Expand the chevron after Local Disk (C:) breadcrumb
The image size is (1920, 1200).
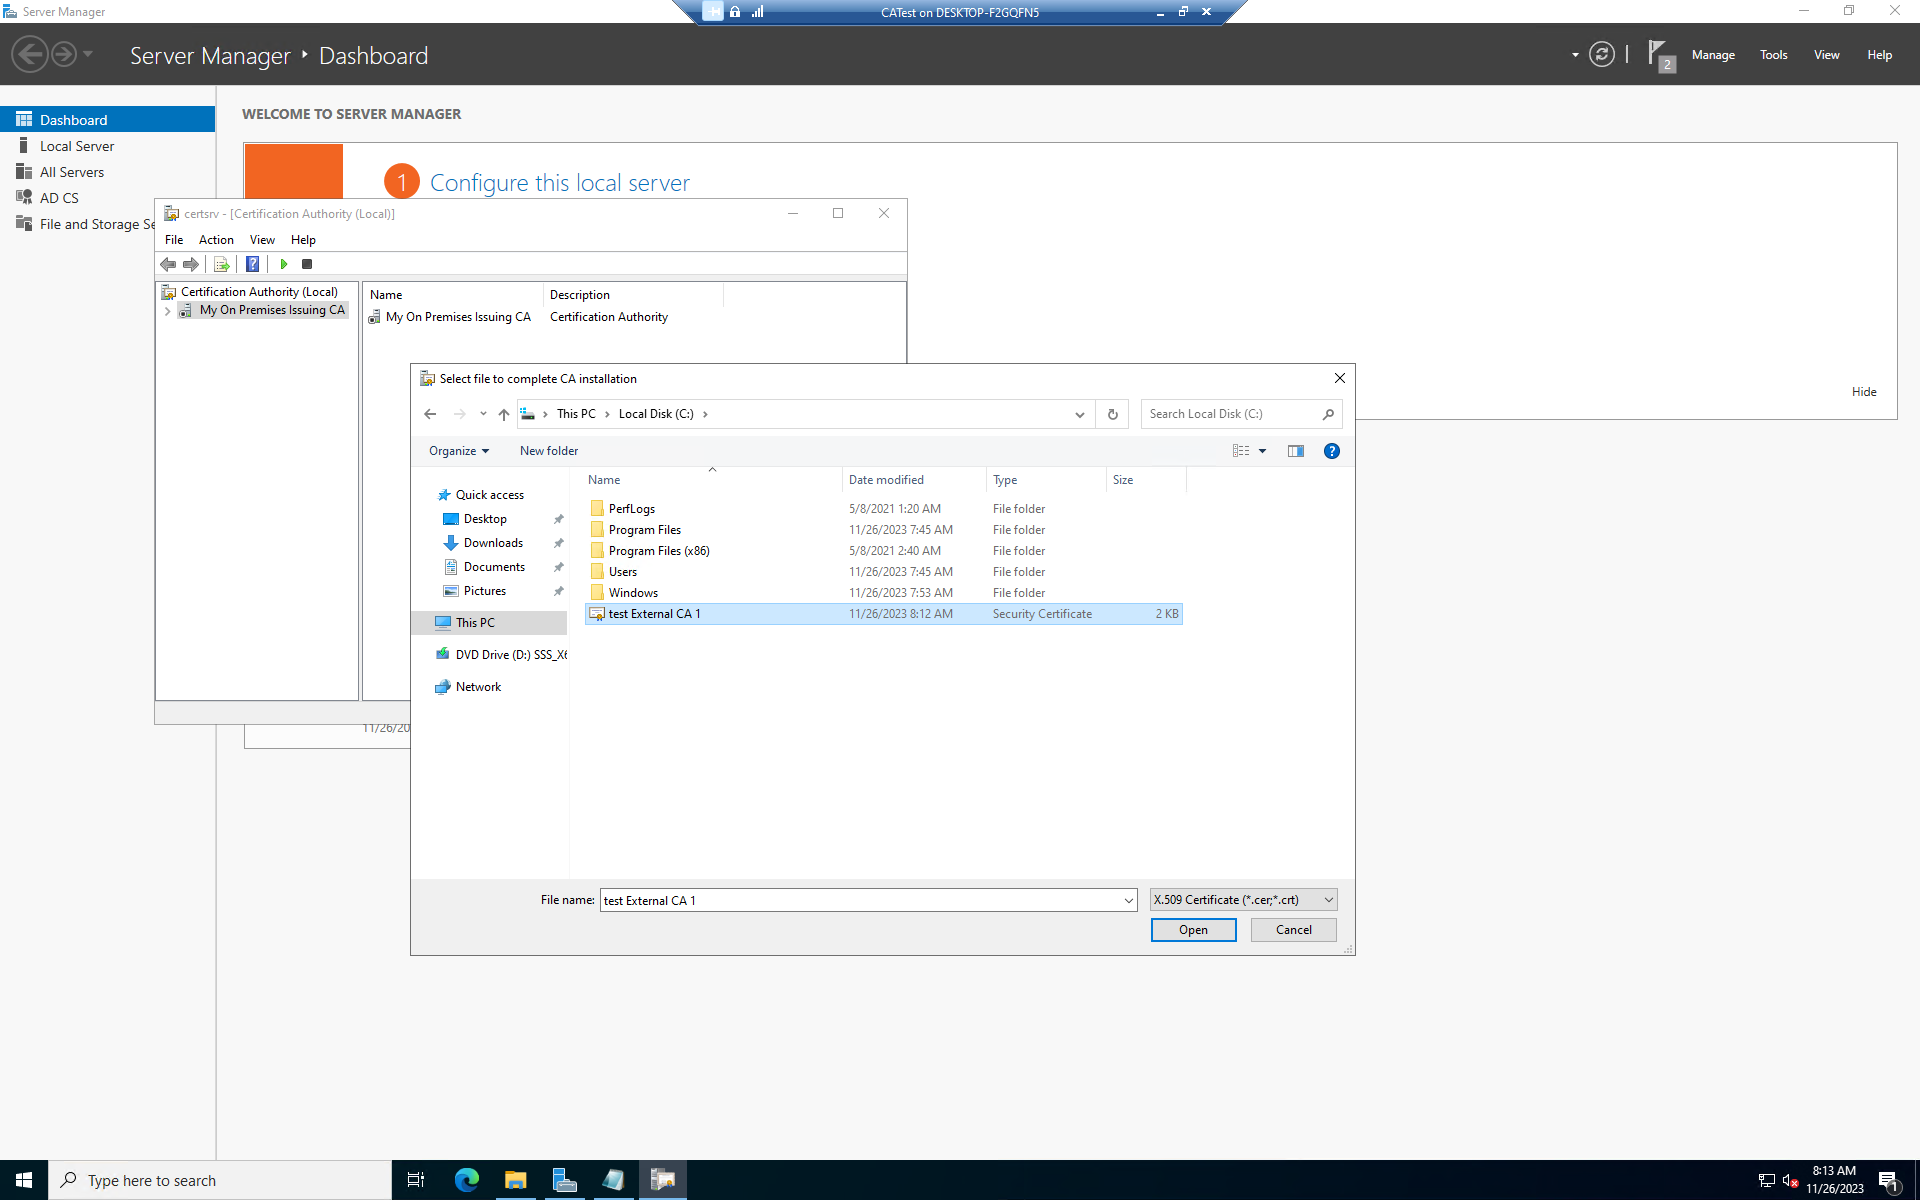click(705, 414)
